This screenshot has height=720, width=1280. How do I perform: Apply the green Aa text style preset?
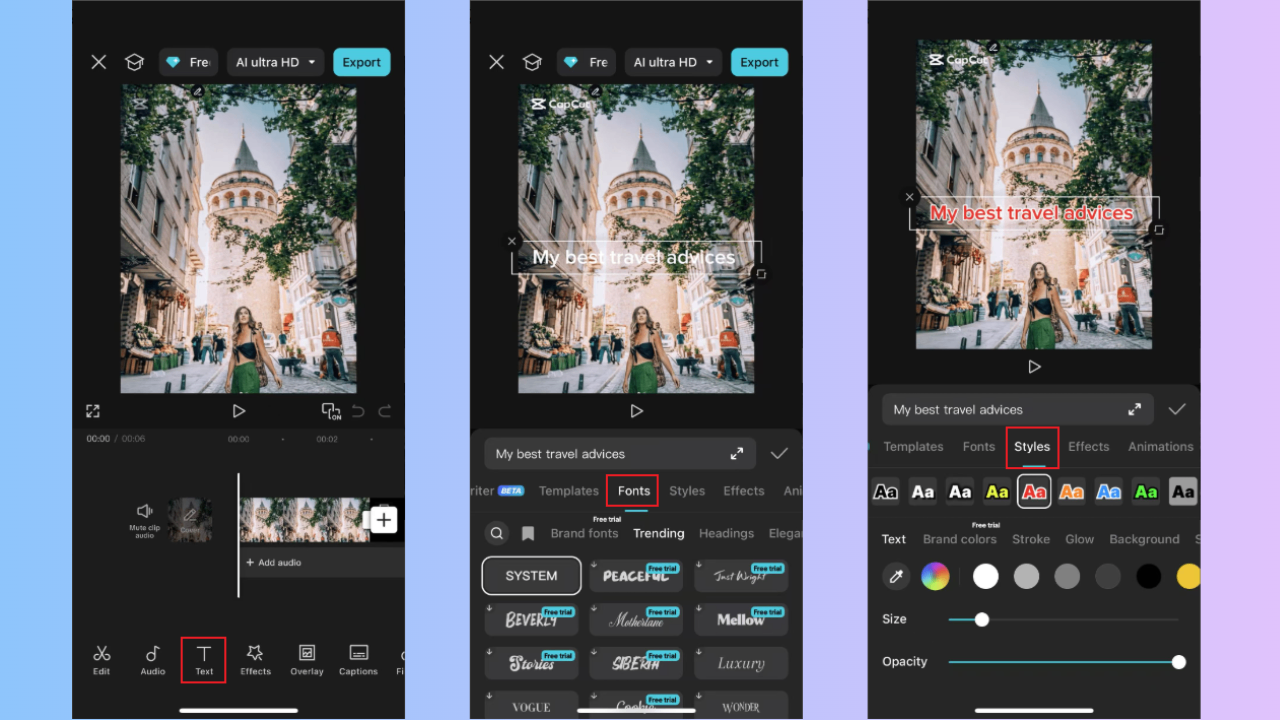pyautogui.click(x=1146, y=491)
